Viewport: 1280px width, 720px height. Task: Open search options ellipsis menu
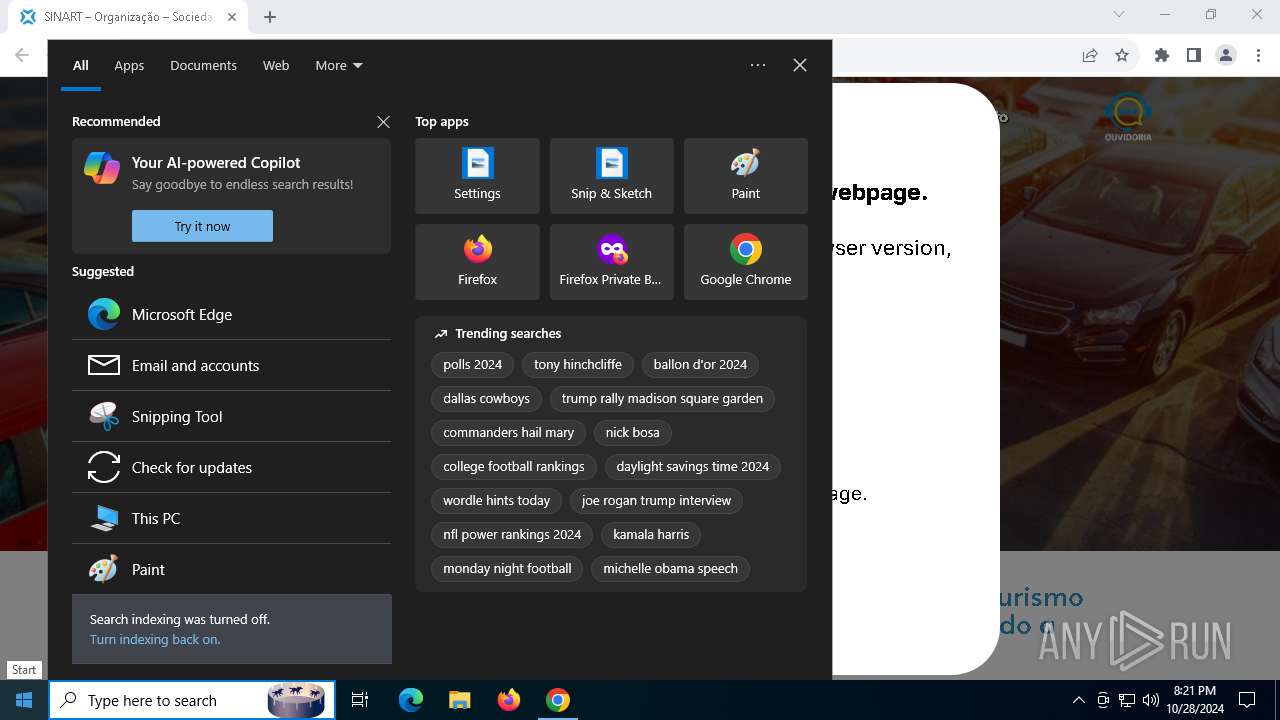click(758, 65)
